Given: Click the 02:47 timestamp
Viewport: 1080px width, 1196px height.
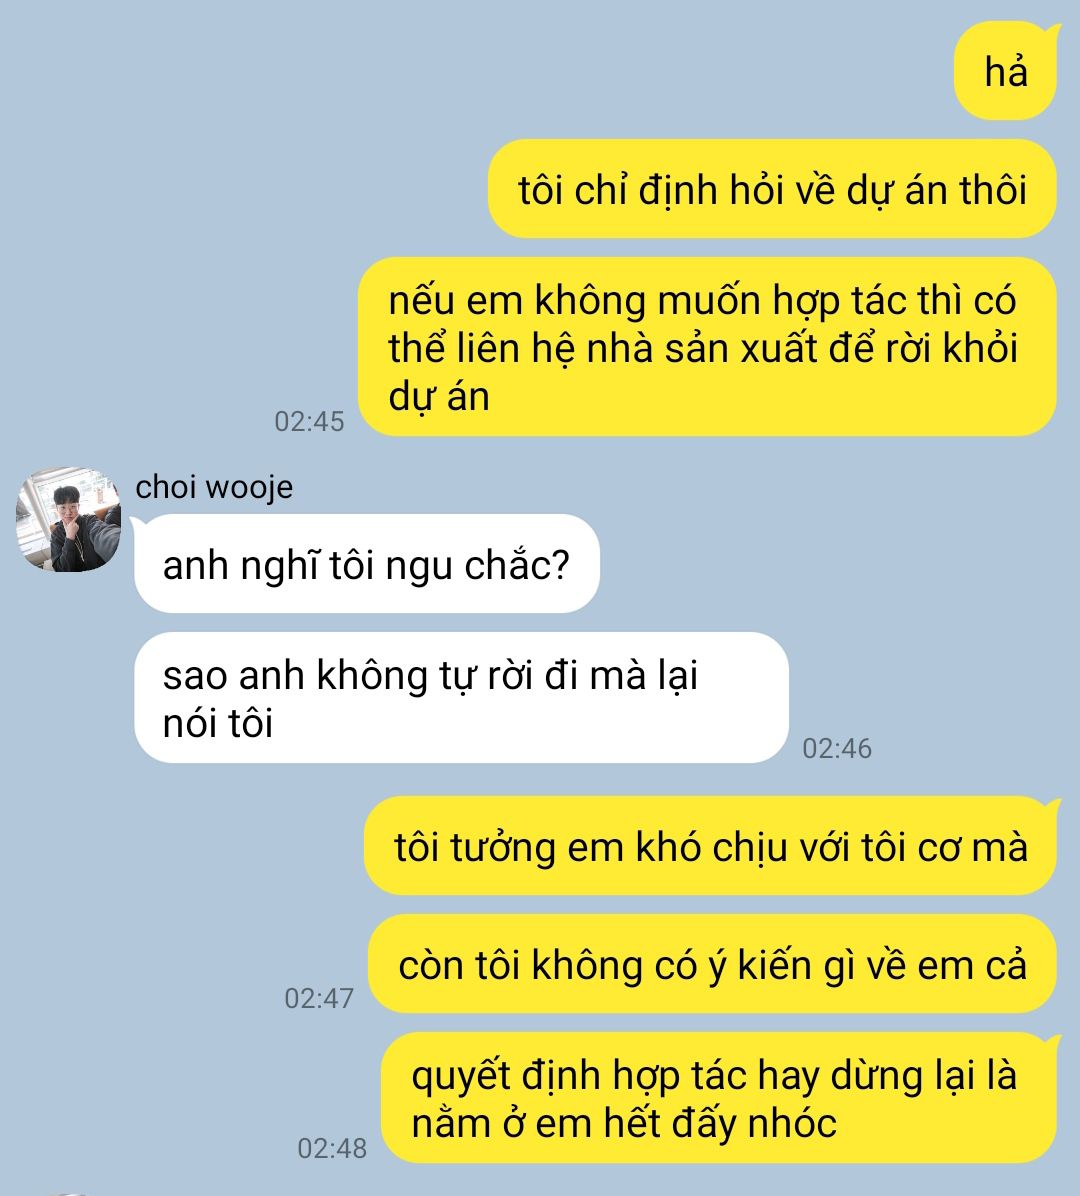Looking at the screenshot, I should pyautogui.click(x=319, y=998).
